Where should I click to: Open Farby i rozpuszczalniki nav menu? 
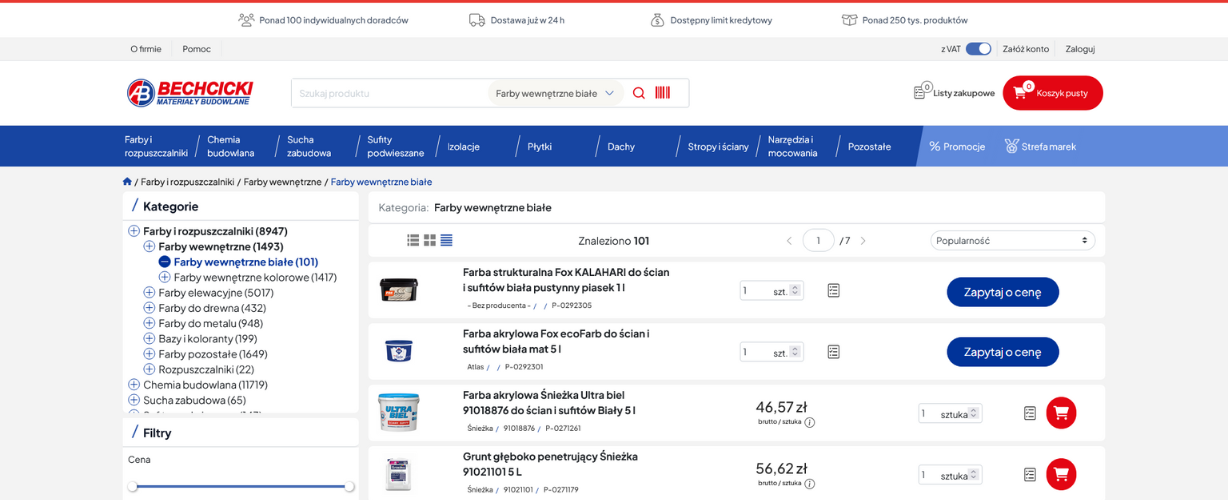coord(156,146)
